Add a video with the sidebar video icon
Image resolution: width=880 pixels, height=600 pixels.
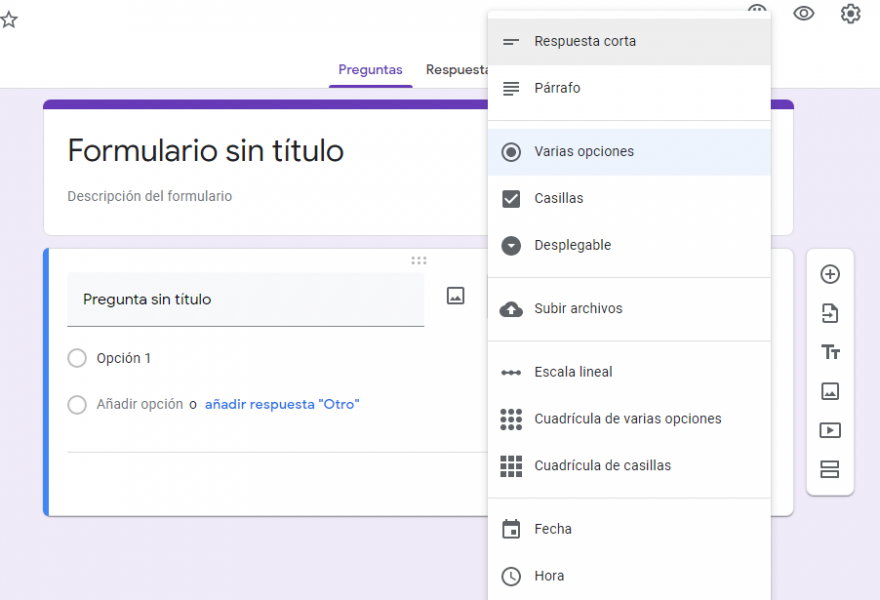830,430
